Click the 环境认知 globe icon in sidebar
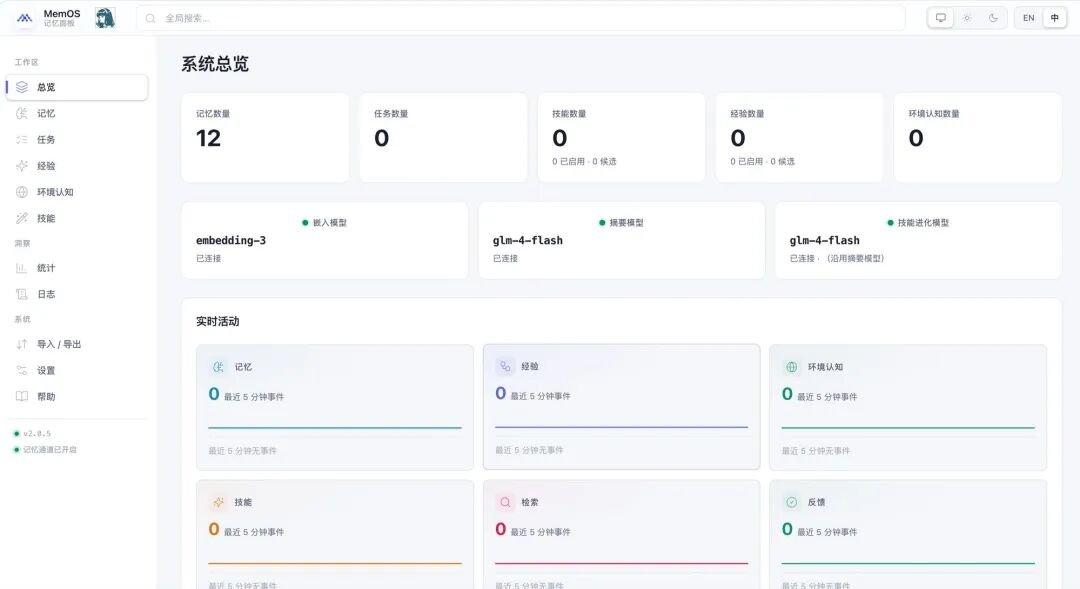 [22, 192]
